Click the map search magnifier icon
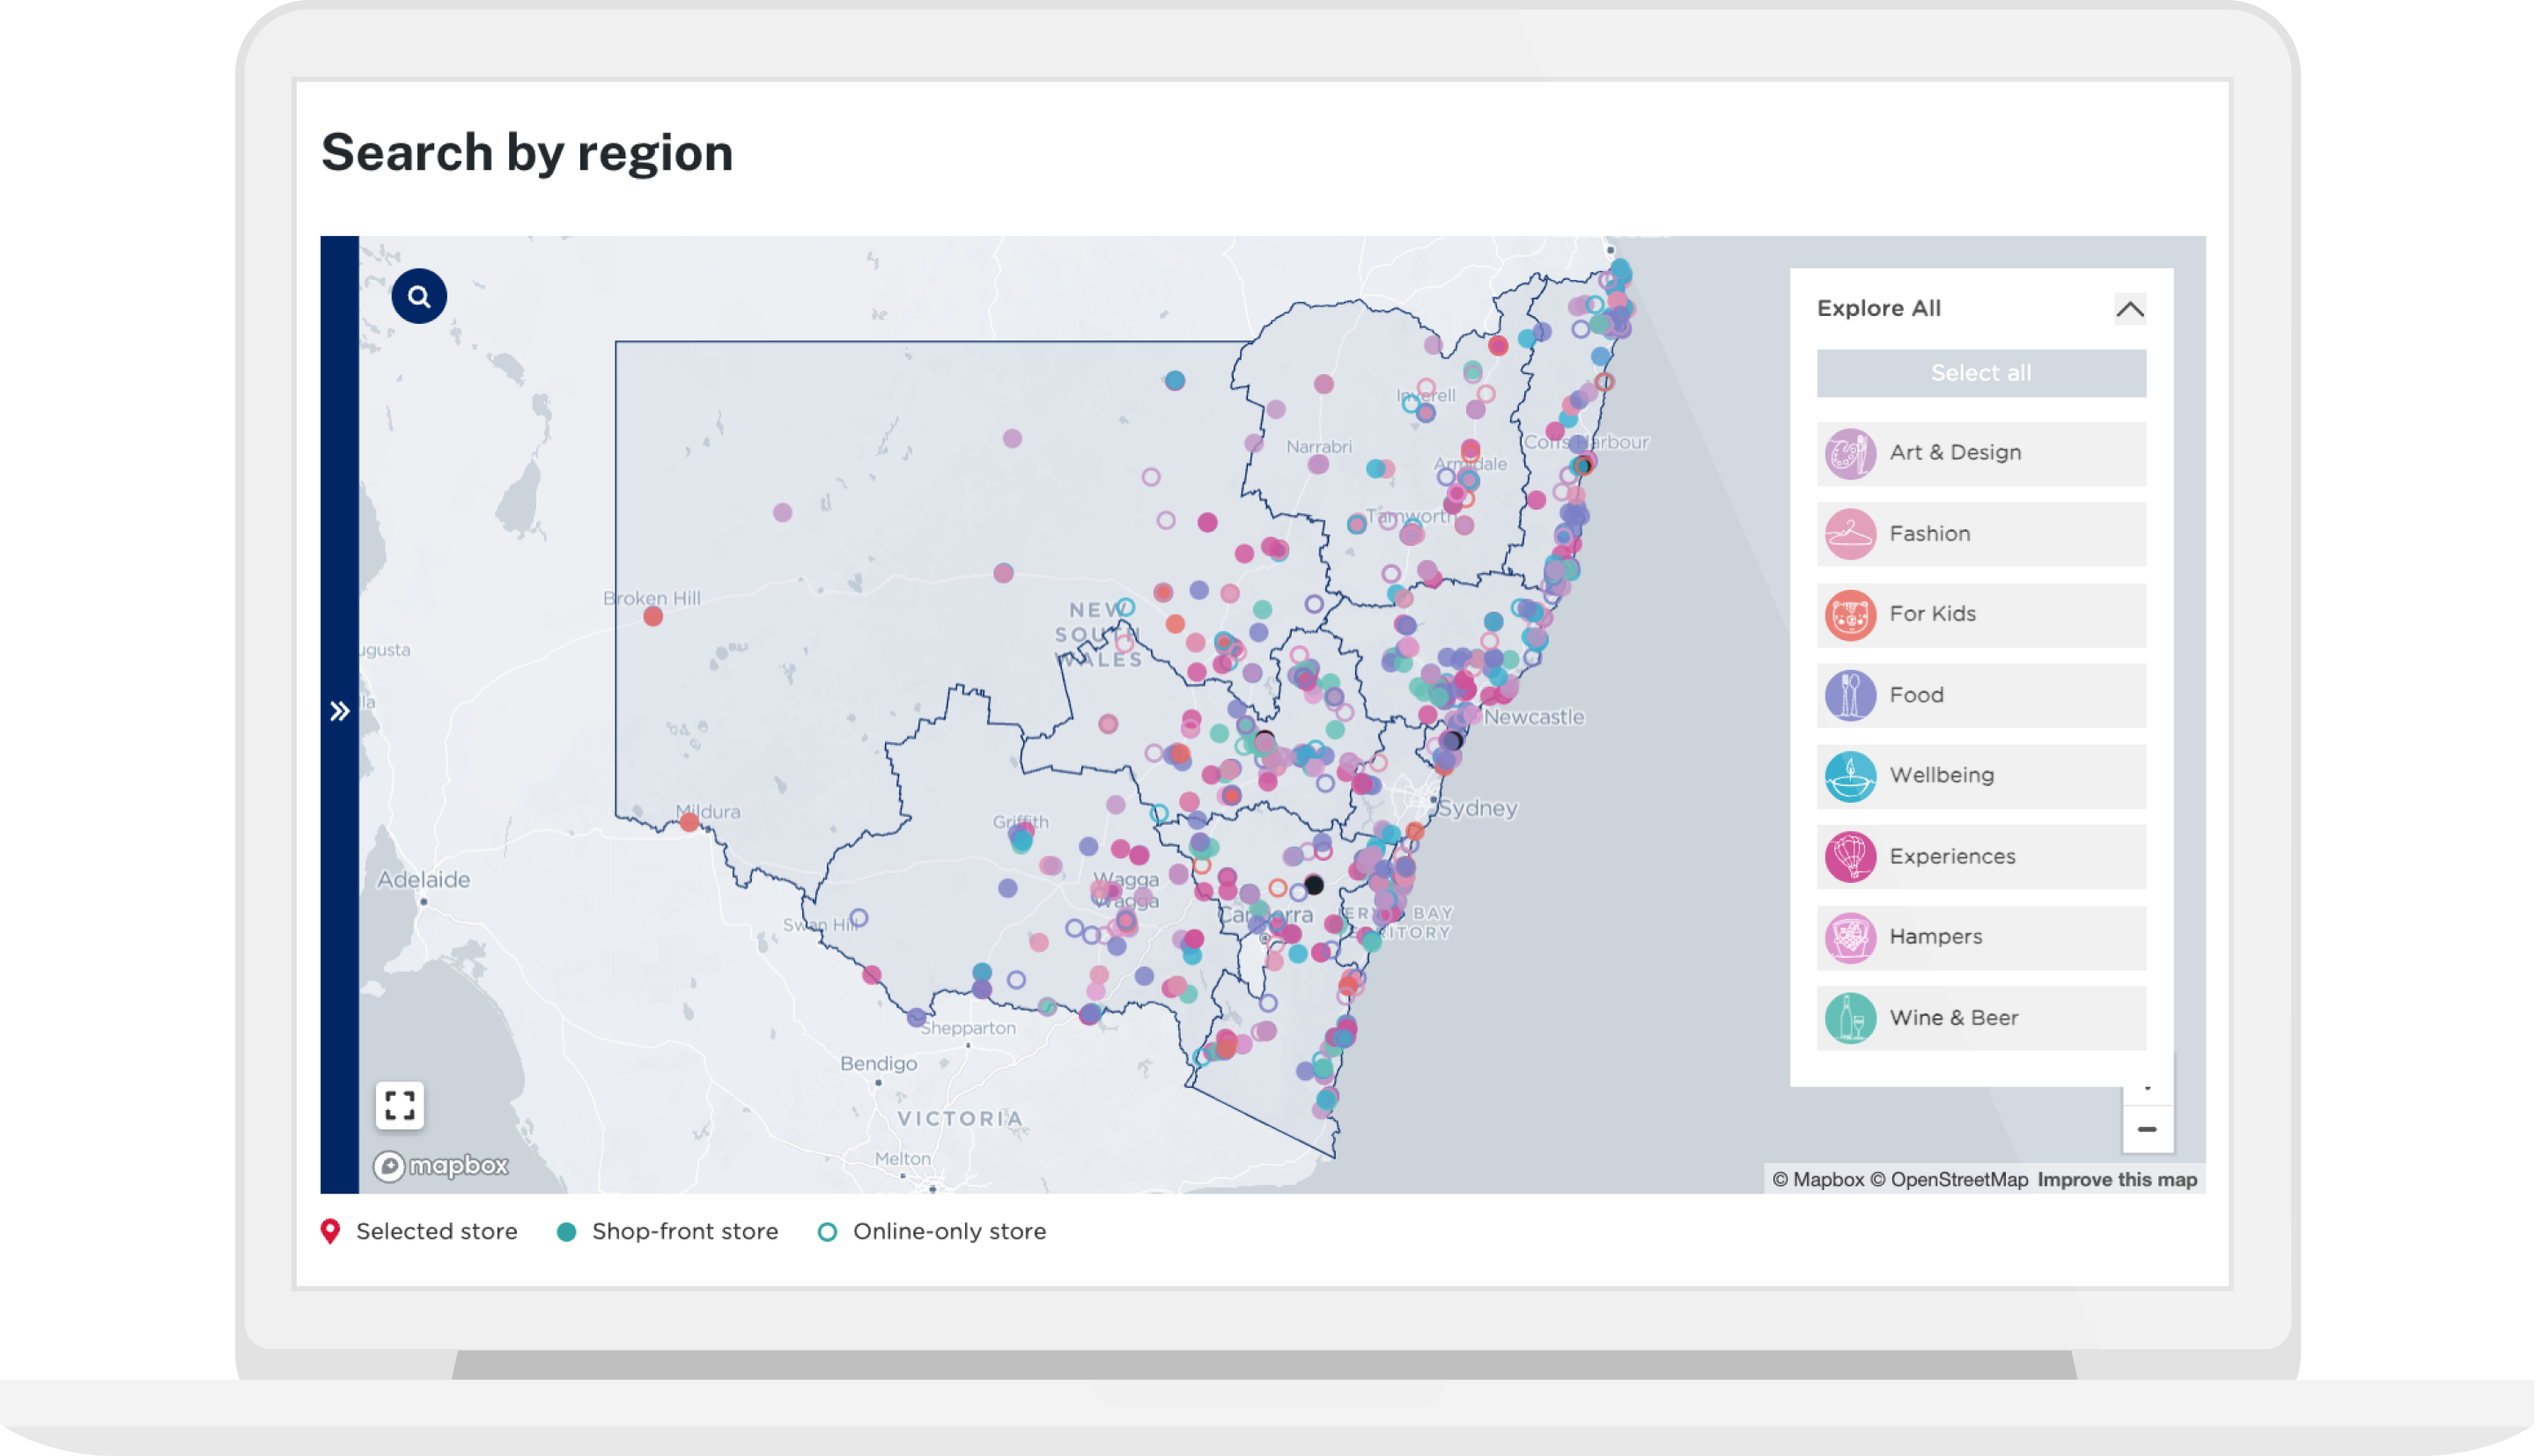2536x1456 pixels. [419, 296]
